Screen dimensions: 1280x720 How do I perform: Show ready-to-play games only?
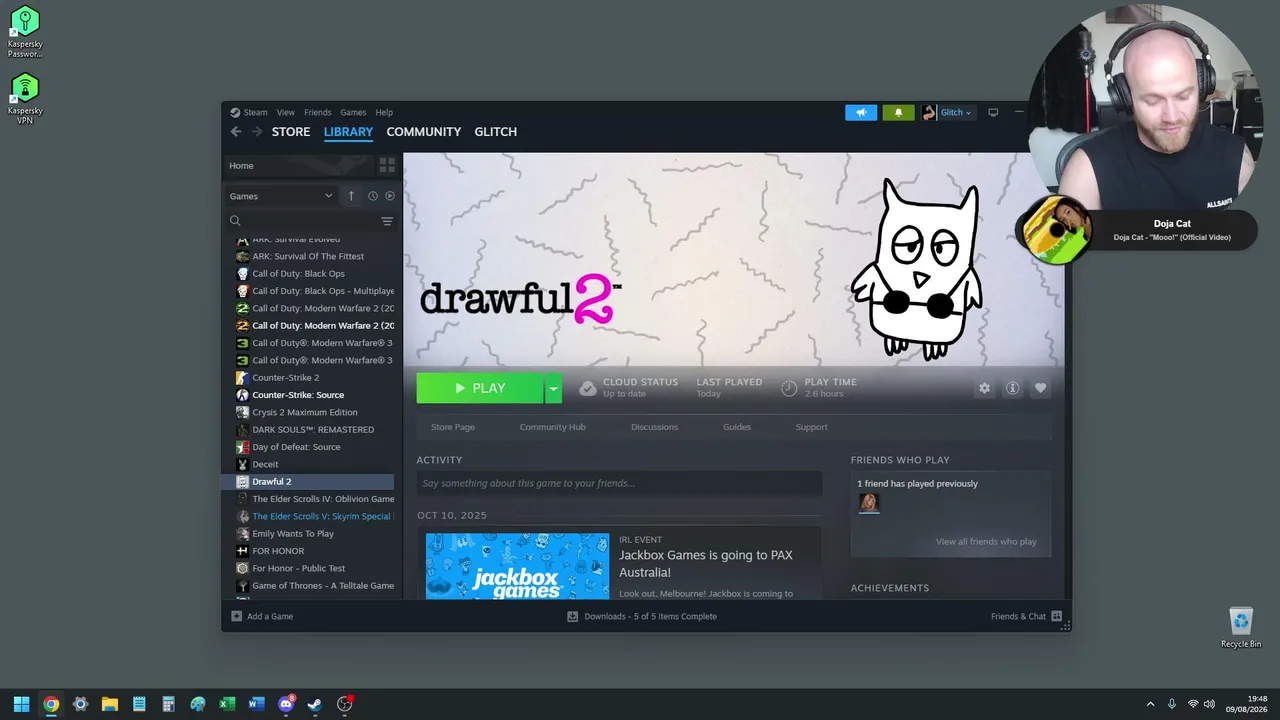tap(390, 196)
